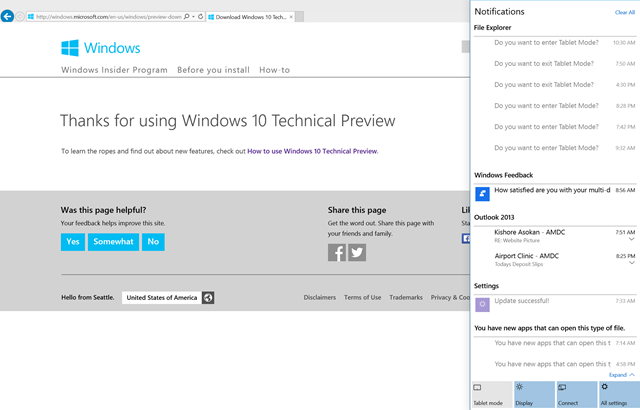Open the Trademarks footer link
640x410 pixels.
pos(406,297)
